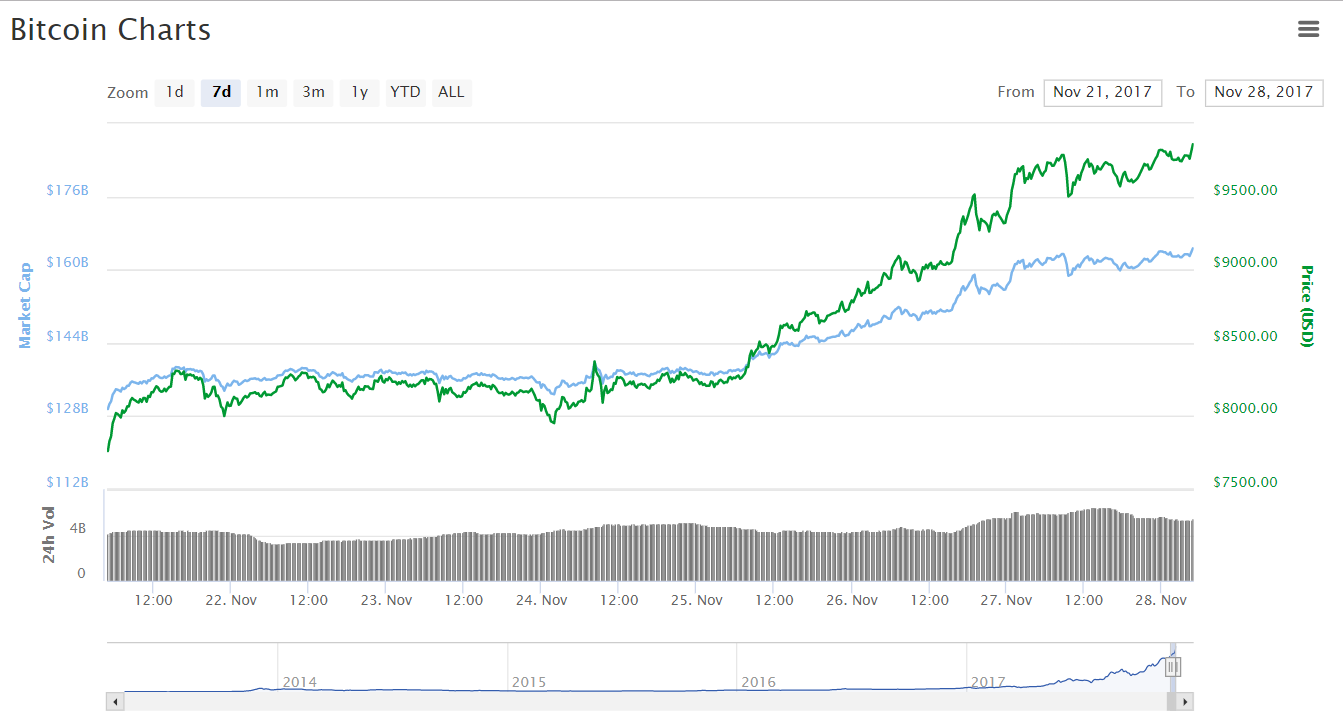Select YTD zoom range
1343x720 pixels.
tap(405, 92)
